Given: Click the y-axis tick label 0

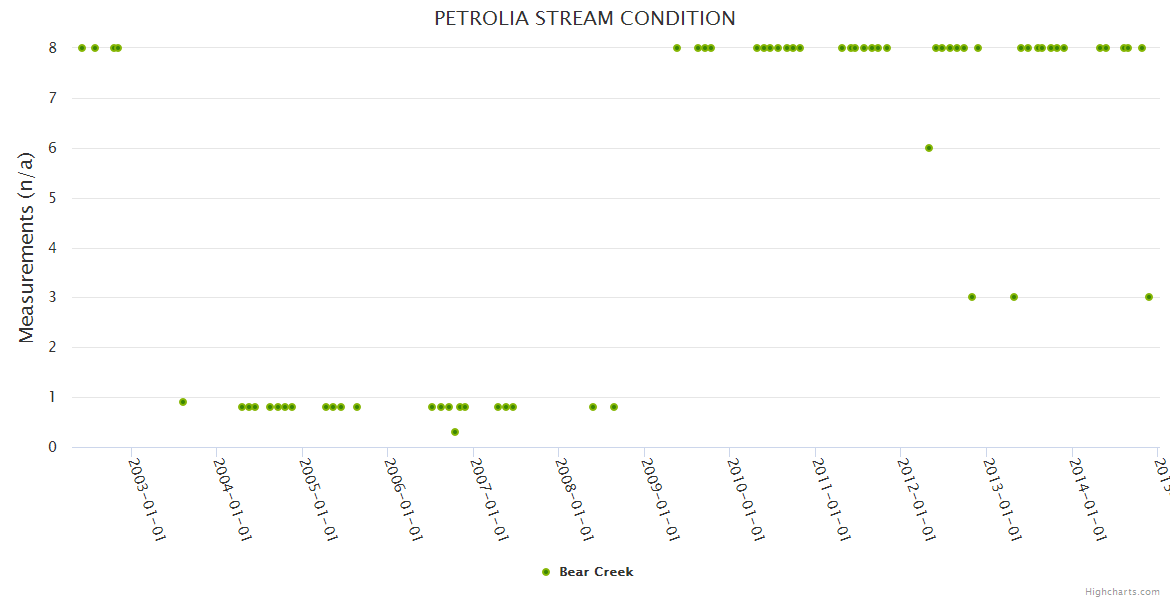Looking at the screenshot, I should (x=52, y=447).
